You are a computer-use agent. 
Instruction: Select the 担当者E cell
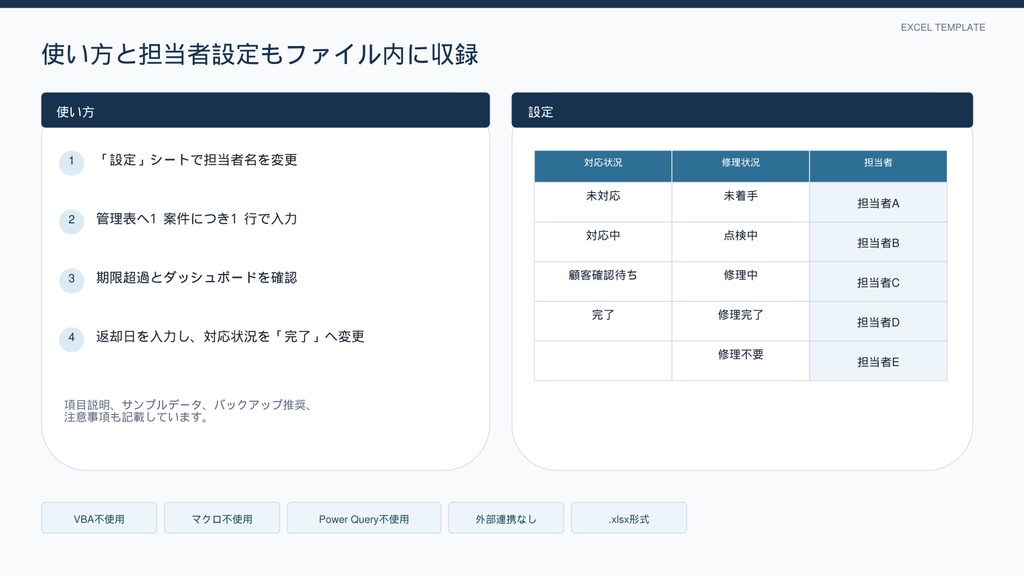point(878,360)
